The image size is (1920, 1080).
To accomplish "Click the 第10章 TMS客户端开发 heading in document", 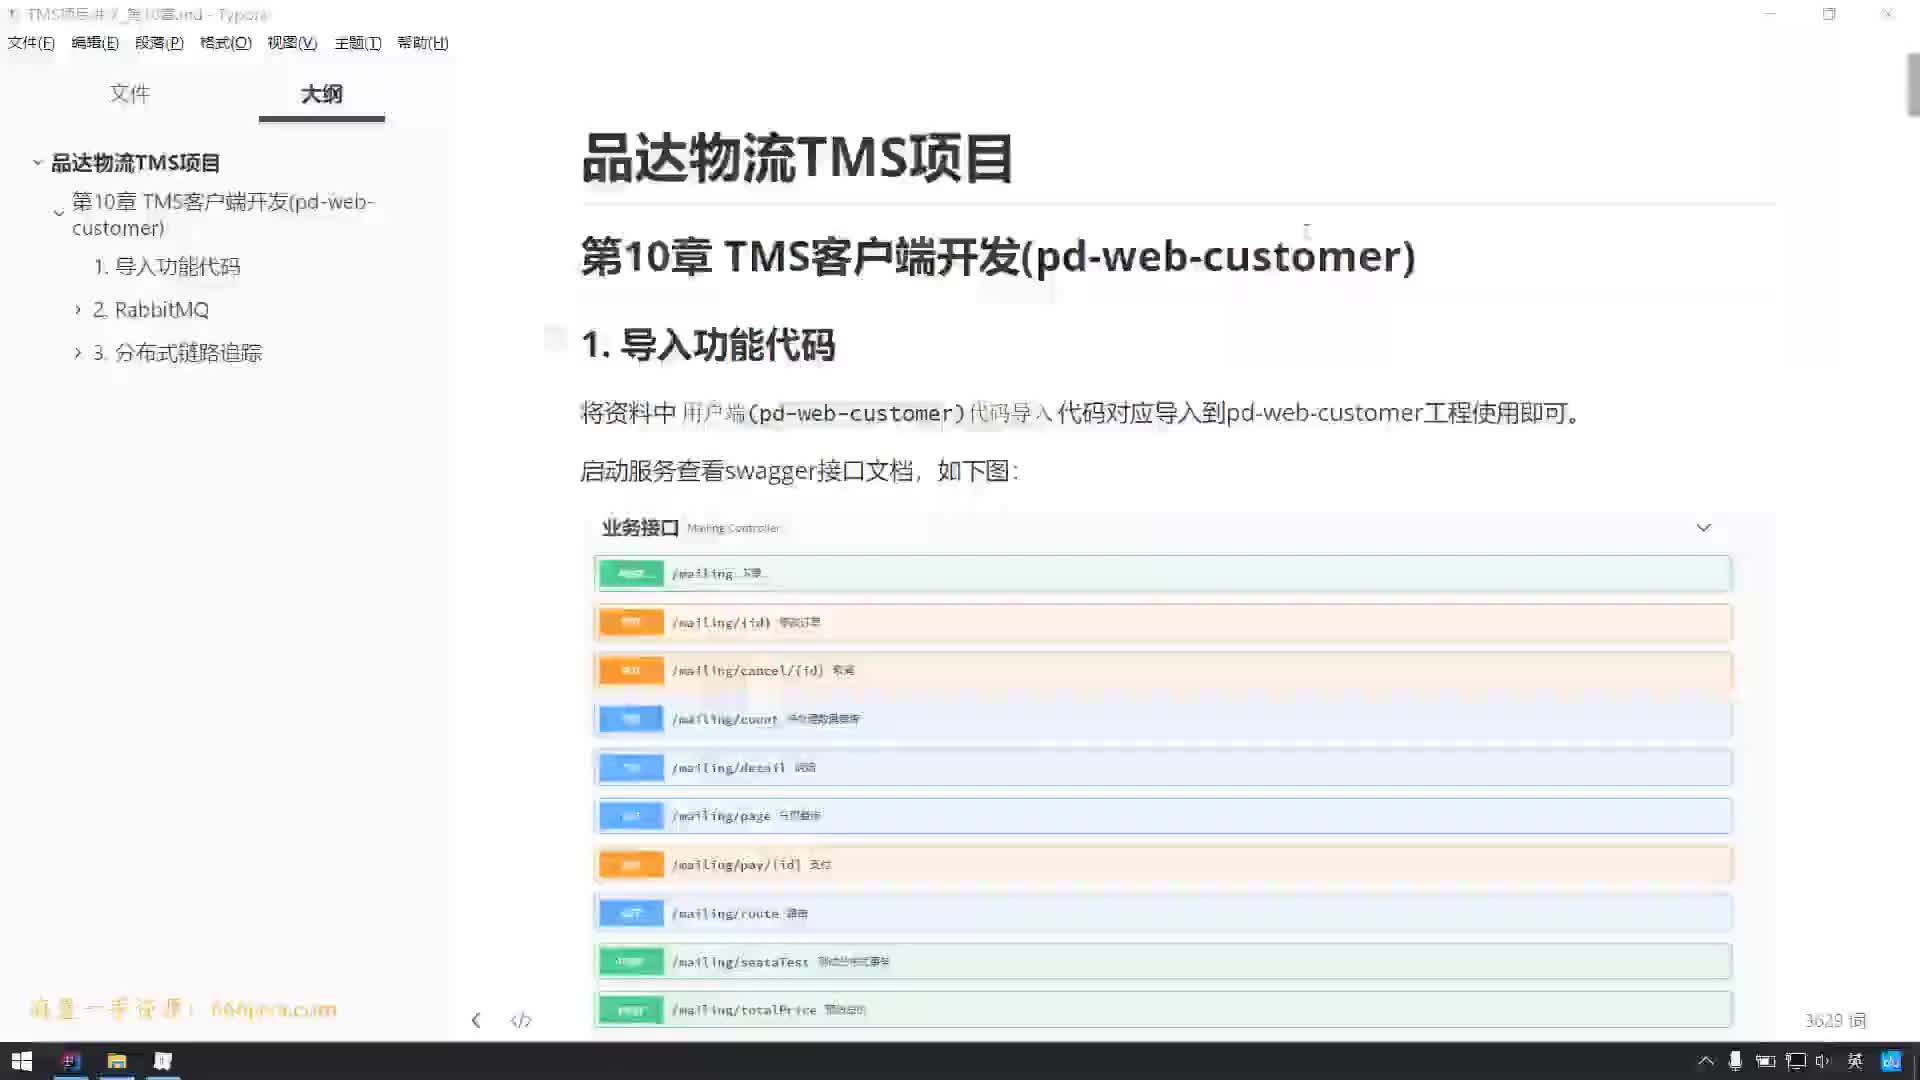I will 998,257.
